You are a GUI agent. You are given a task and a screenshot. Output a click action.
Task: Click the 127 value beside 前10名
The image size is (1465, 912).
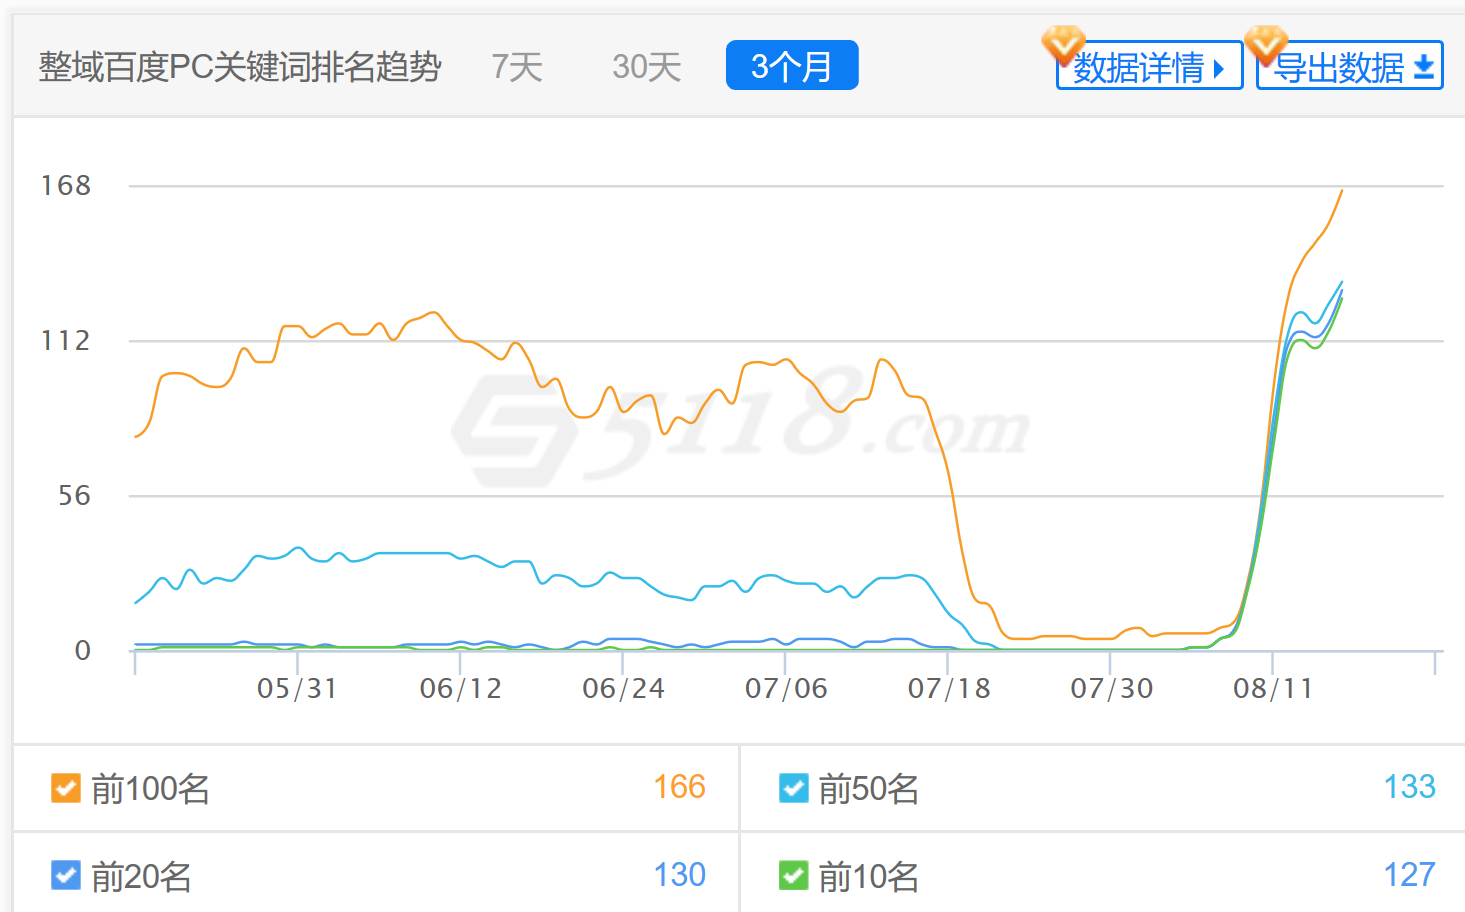(x=1409, y=875)
